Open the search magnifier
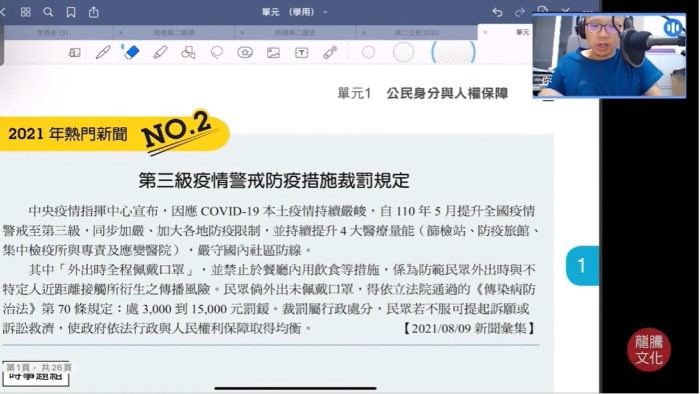The image size is (700, 394). point(48,12)
